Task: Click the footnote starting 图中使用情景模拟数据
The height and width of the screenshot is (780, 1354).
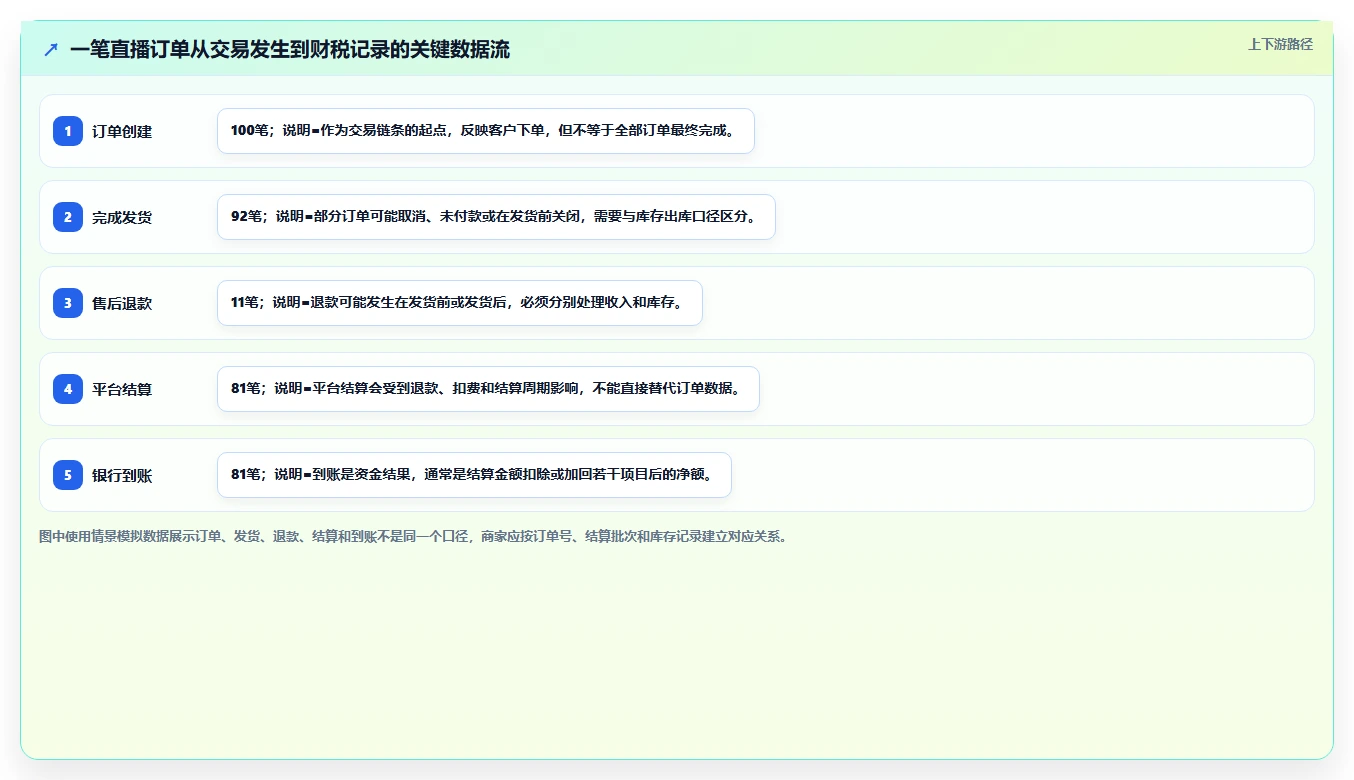Action: (413, 537)
